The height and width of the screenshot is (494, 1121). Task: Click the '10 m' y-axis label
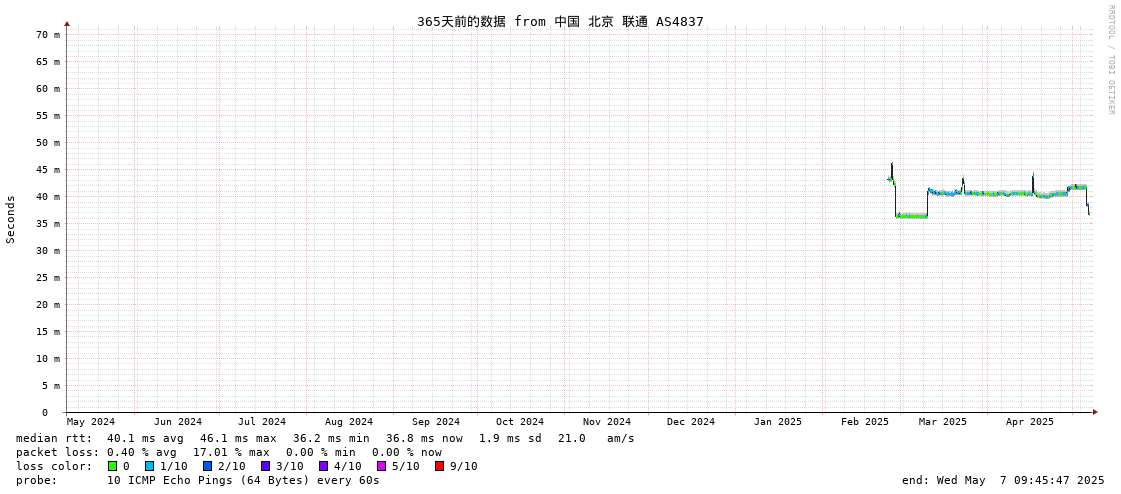48,359
